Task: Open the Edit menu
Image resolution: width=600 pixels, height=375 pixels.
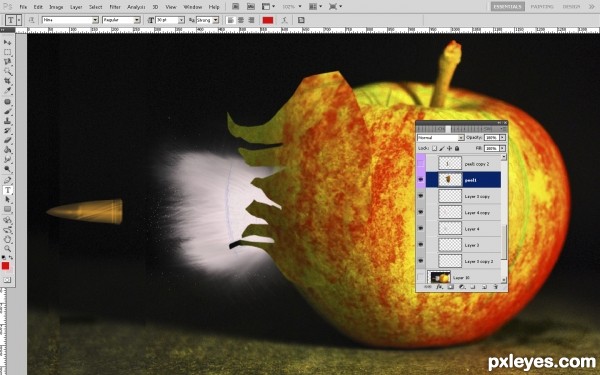Action: 38,7
